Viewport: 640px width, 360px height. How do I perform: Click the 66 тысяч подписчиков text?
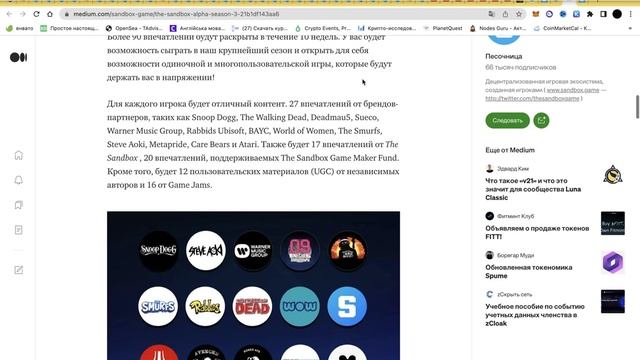pyautogui.click(x=520, y=67)
